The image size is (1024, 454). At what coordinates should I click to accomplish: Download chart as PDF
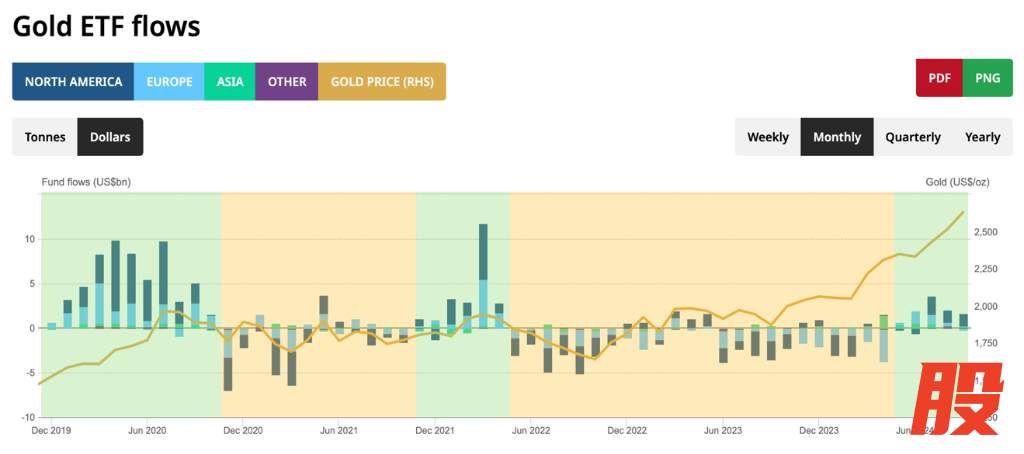939,78
